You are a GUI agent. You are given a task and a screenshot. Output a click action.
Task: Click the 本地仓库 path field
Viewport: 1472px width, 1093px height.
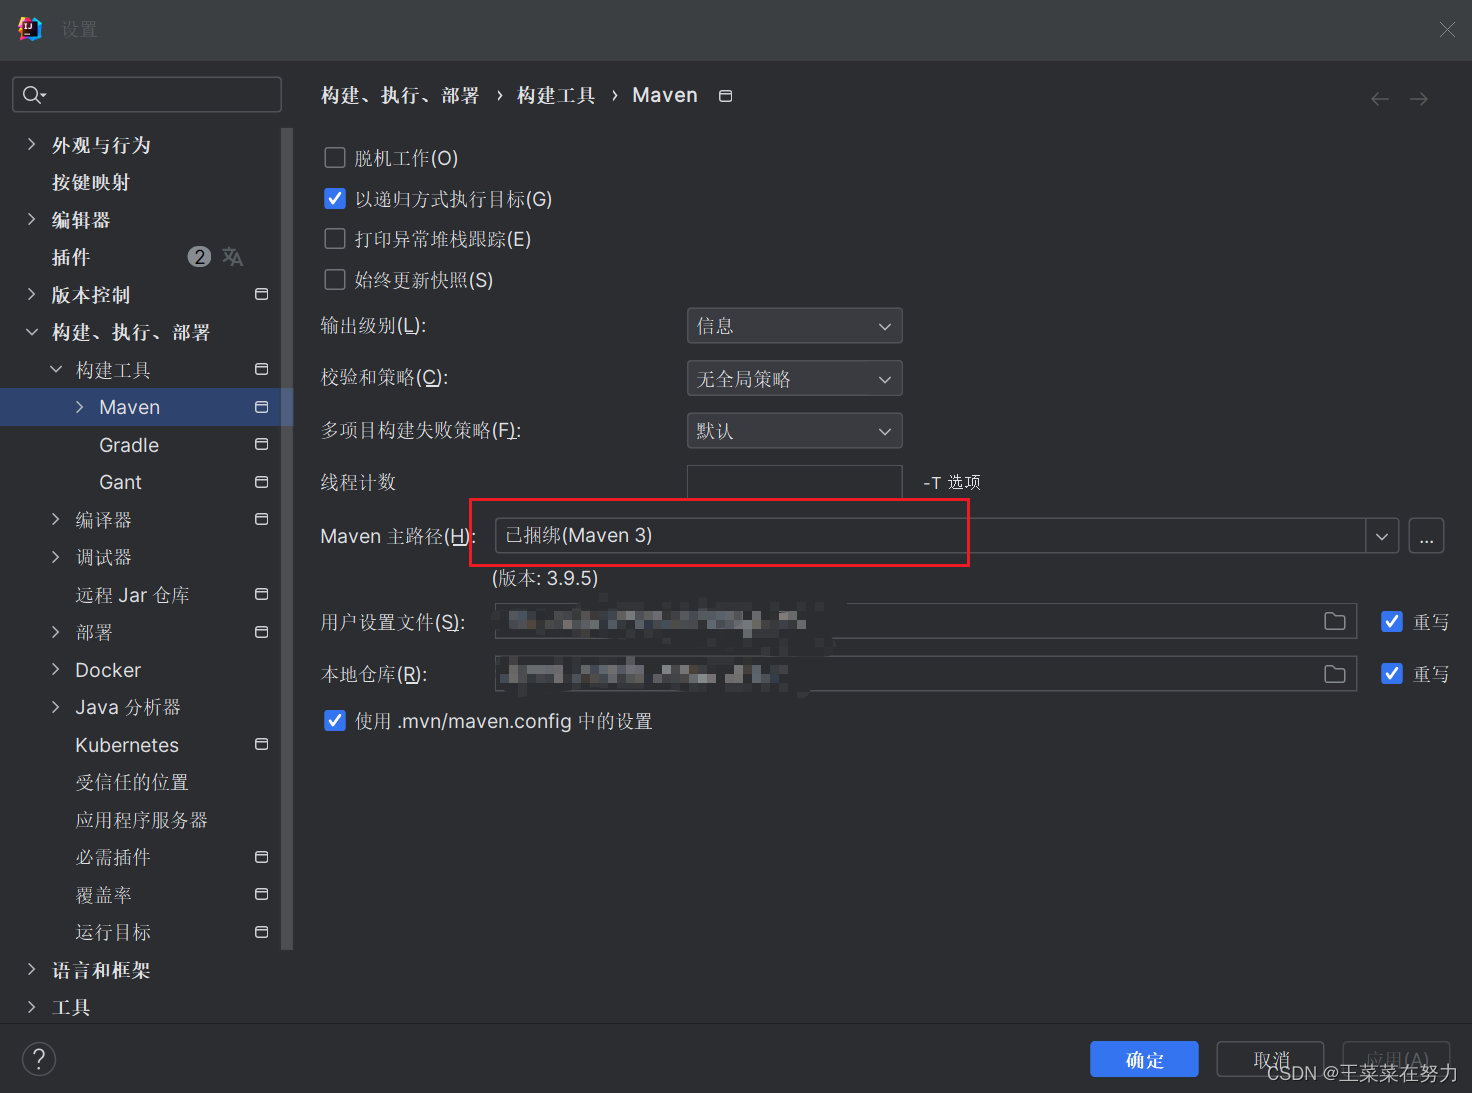(x=925, y=674)
